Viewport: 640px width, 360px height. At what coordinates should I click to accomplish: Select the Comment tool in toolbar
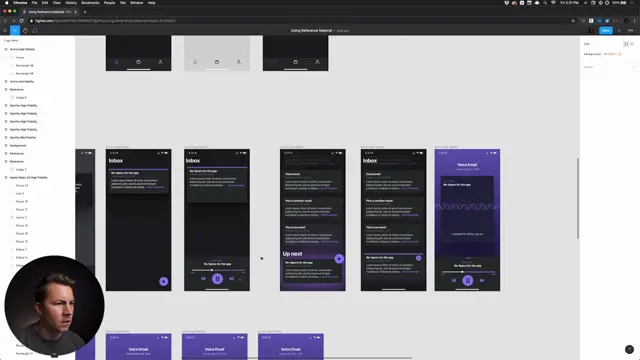[x=35, y=31]
